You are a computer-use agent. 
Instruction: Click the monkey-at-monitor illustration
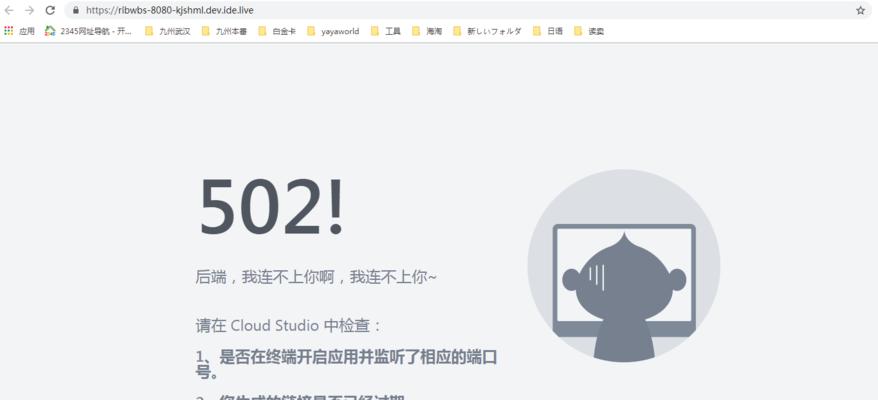point(624,266)
